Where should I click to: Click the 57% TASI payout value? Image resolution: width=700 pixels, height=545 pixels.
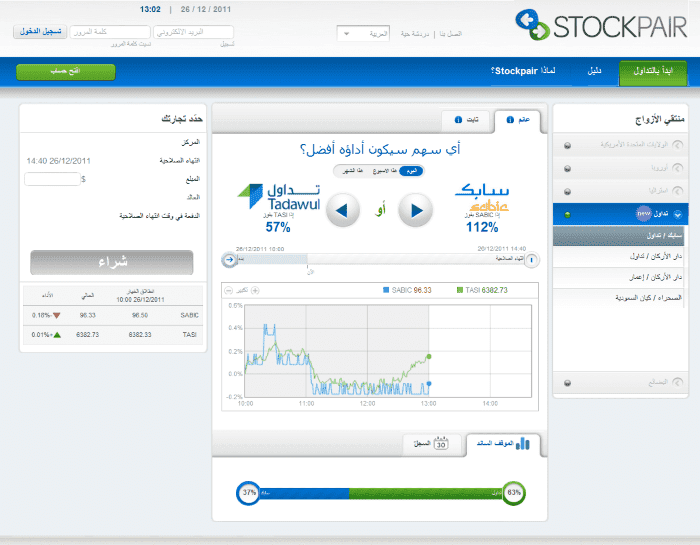click(x=278, y=227)
